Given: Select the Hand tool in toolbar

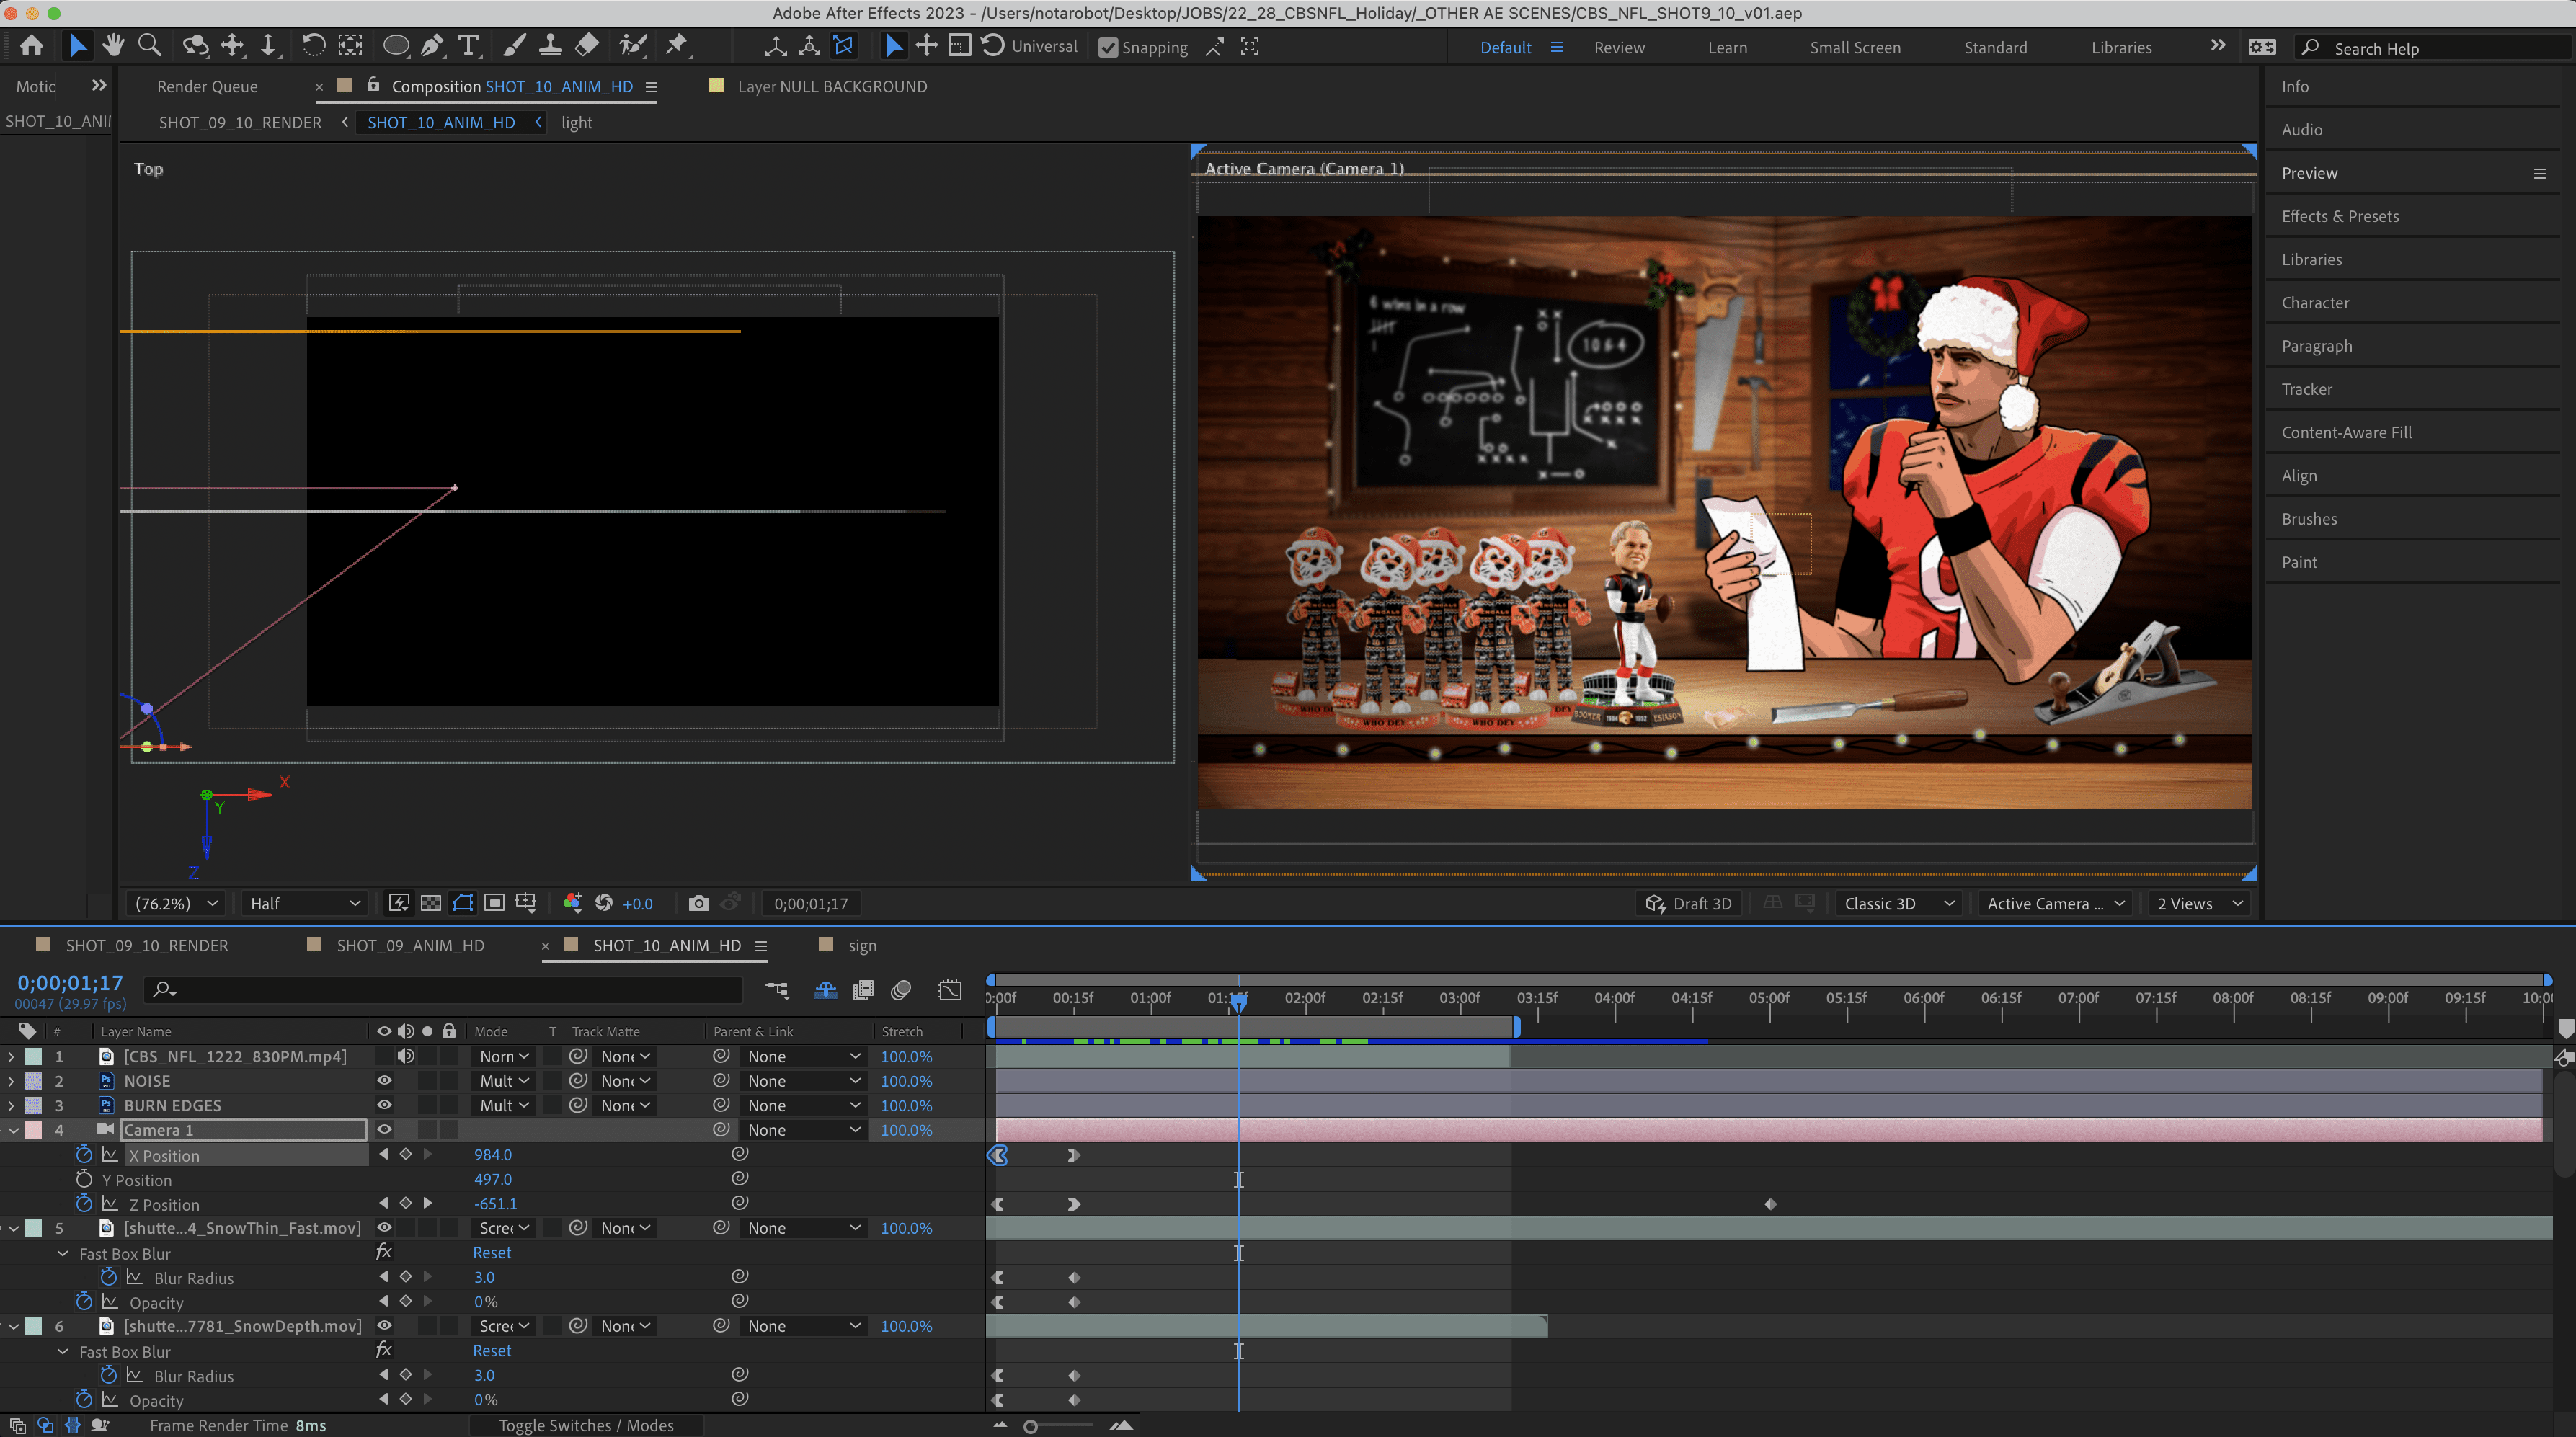Looking at the screenshot, I should 113,45.
